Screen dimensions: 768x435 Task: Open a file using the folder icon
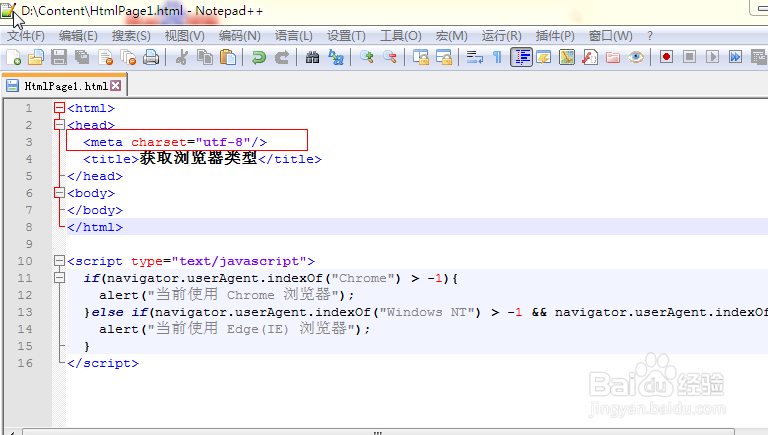pyautogui.click(x=36, y=57)
